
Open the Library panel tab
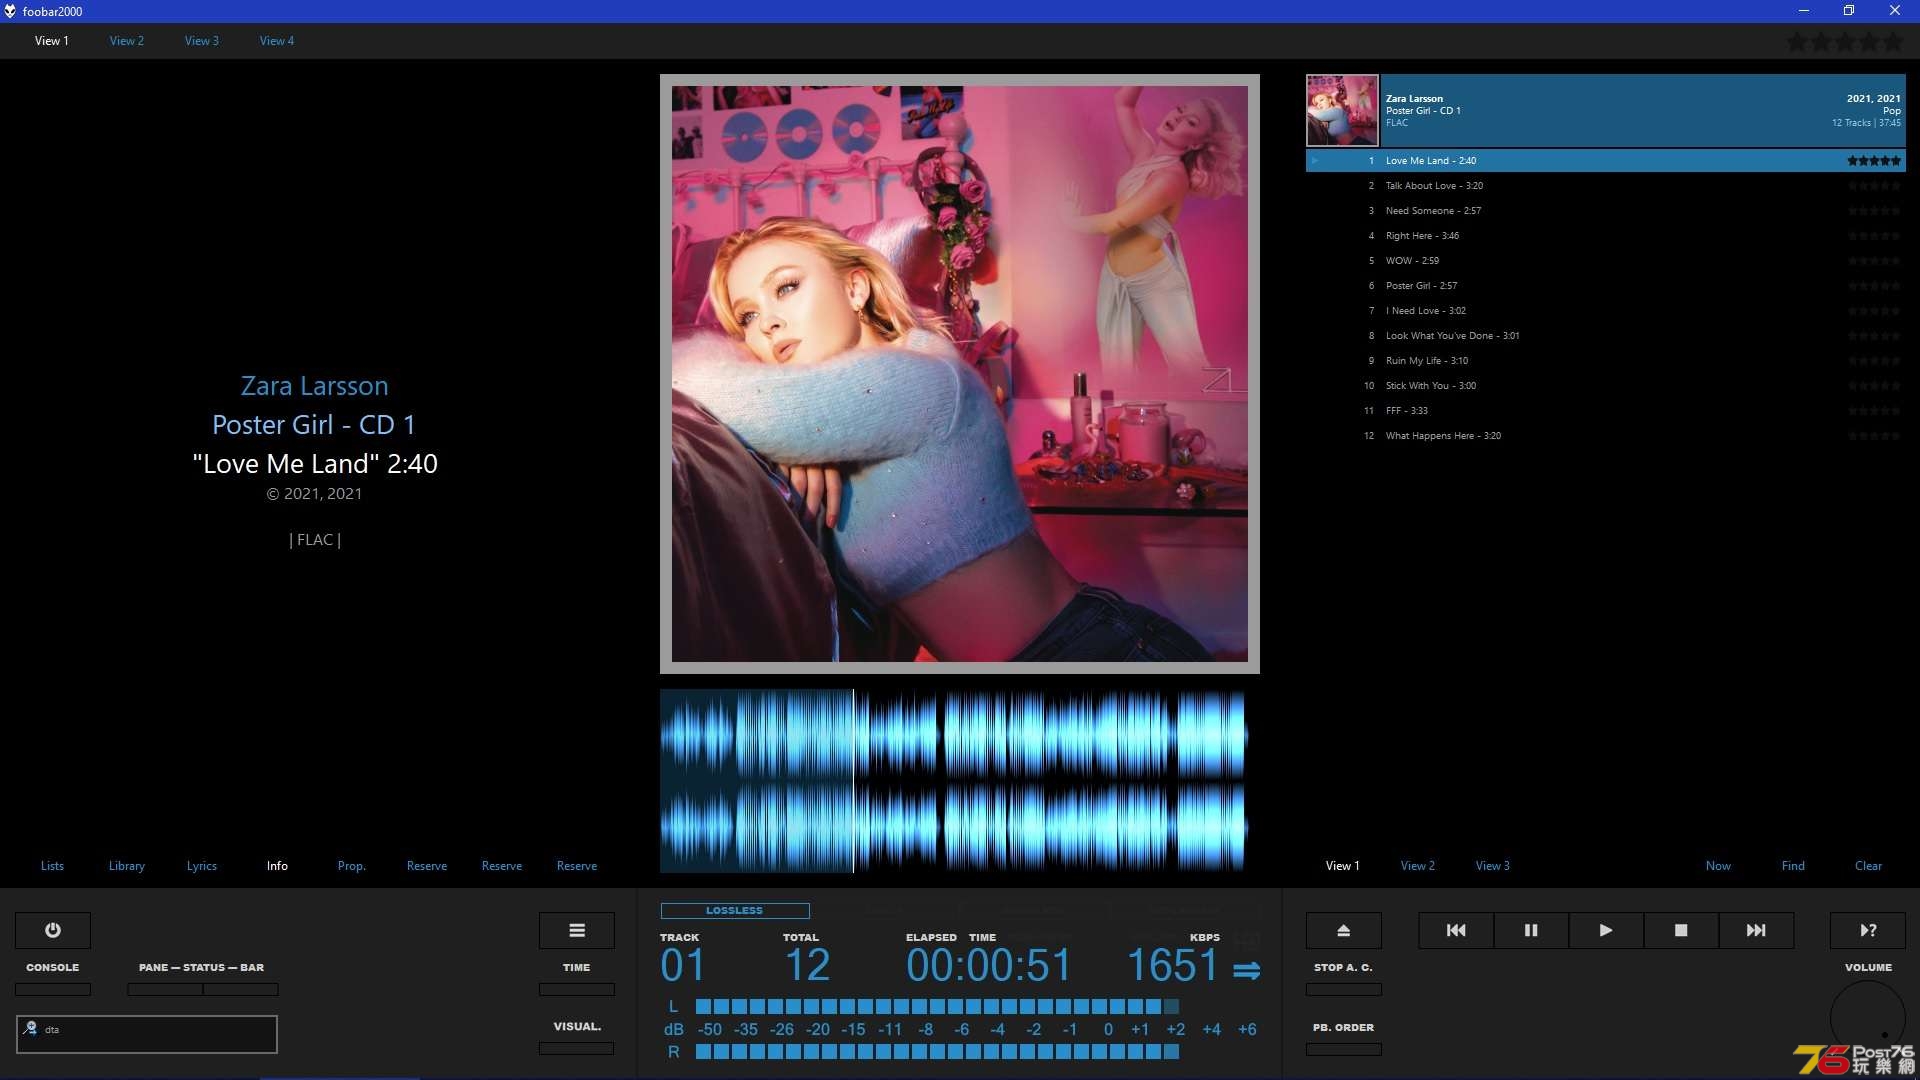(127, 866)
